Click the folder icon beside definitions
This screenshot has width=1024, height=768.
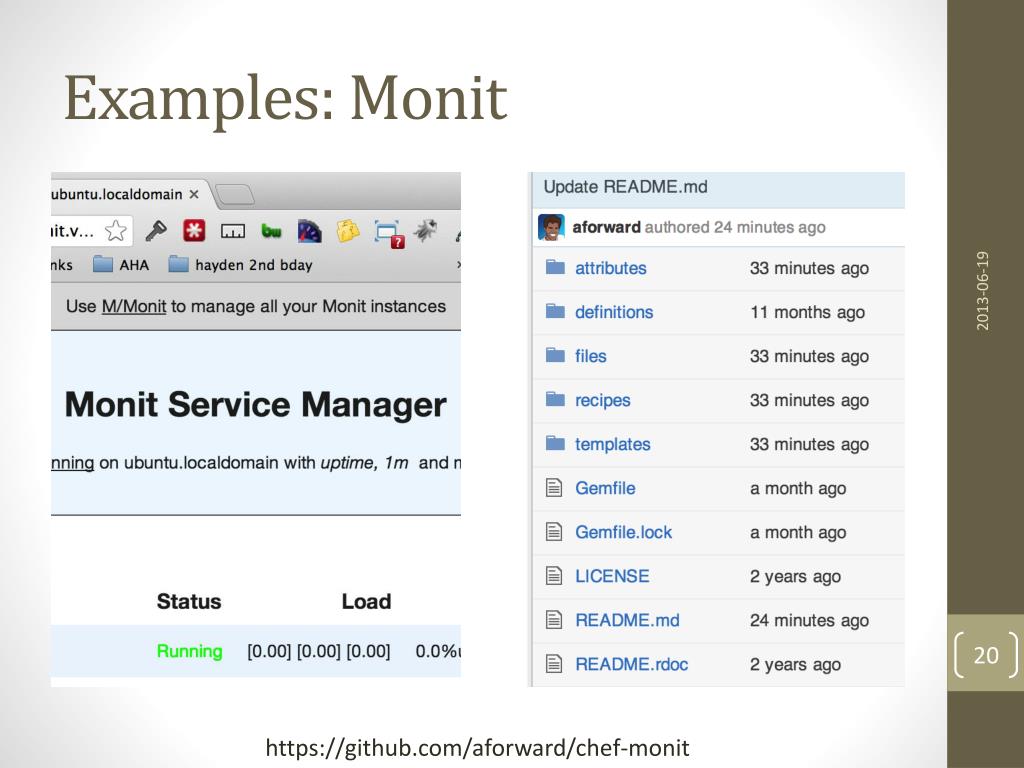pos(555,311)
